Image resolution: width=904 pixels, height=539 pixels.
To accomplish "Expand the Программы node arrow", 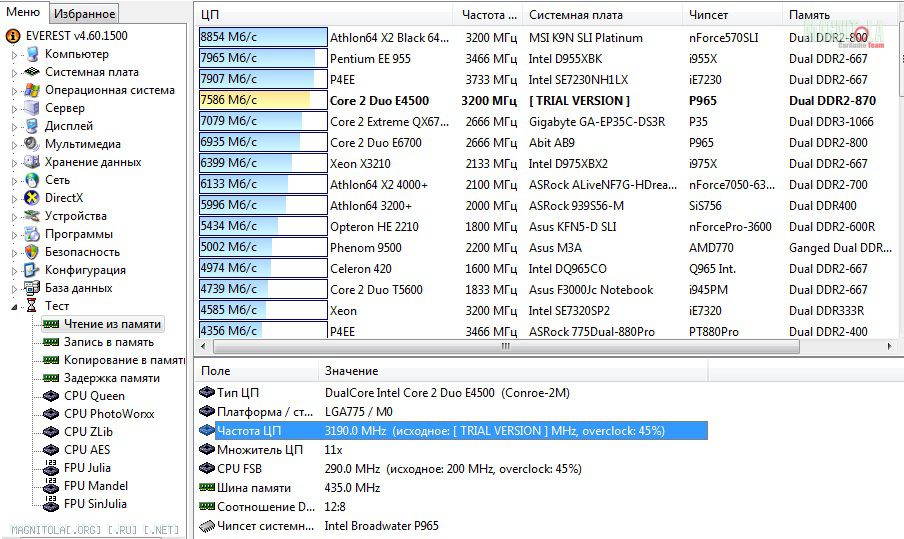I will pyautogui.click(x=14, y=235).
